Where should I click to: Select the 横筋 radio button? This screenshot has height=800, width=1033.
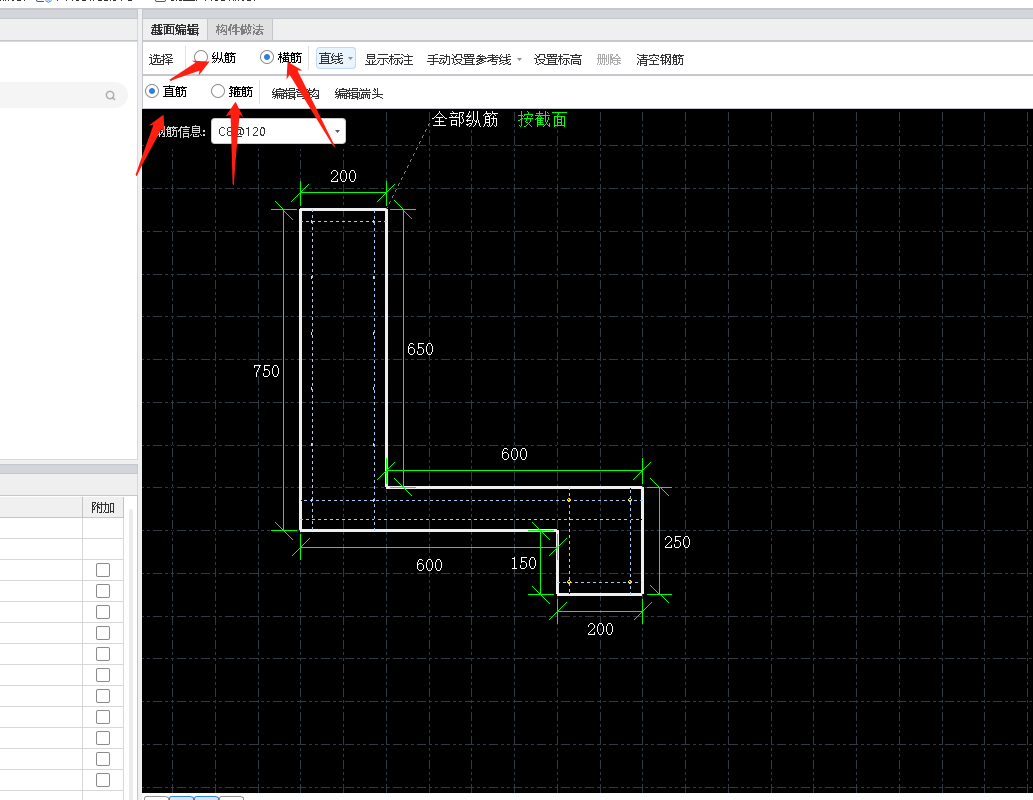267,57
